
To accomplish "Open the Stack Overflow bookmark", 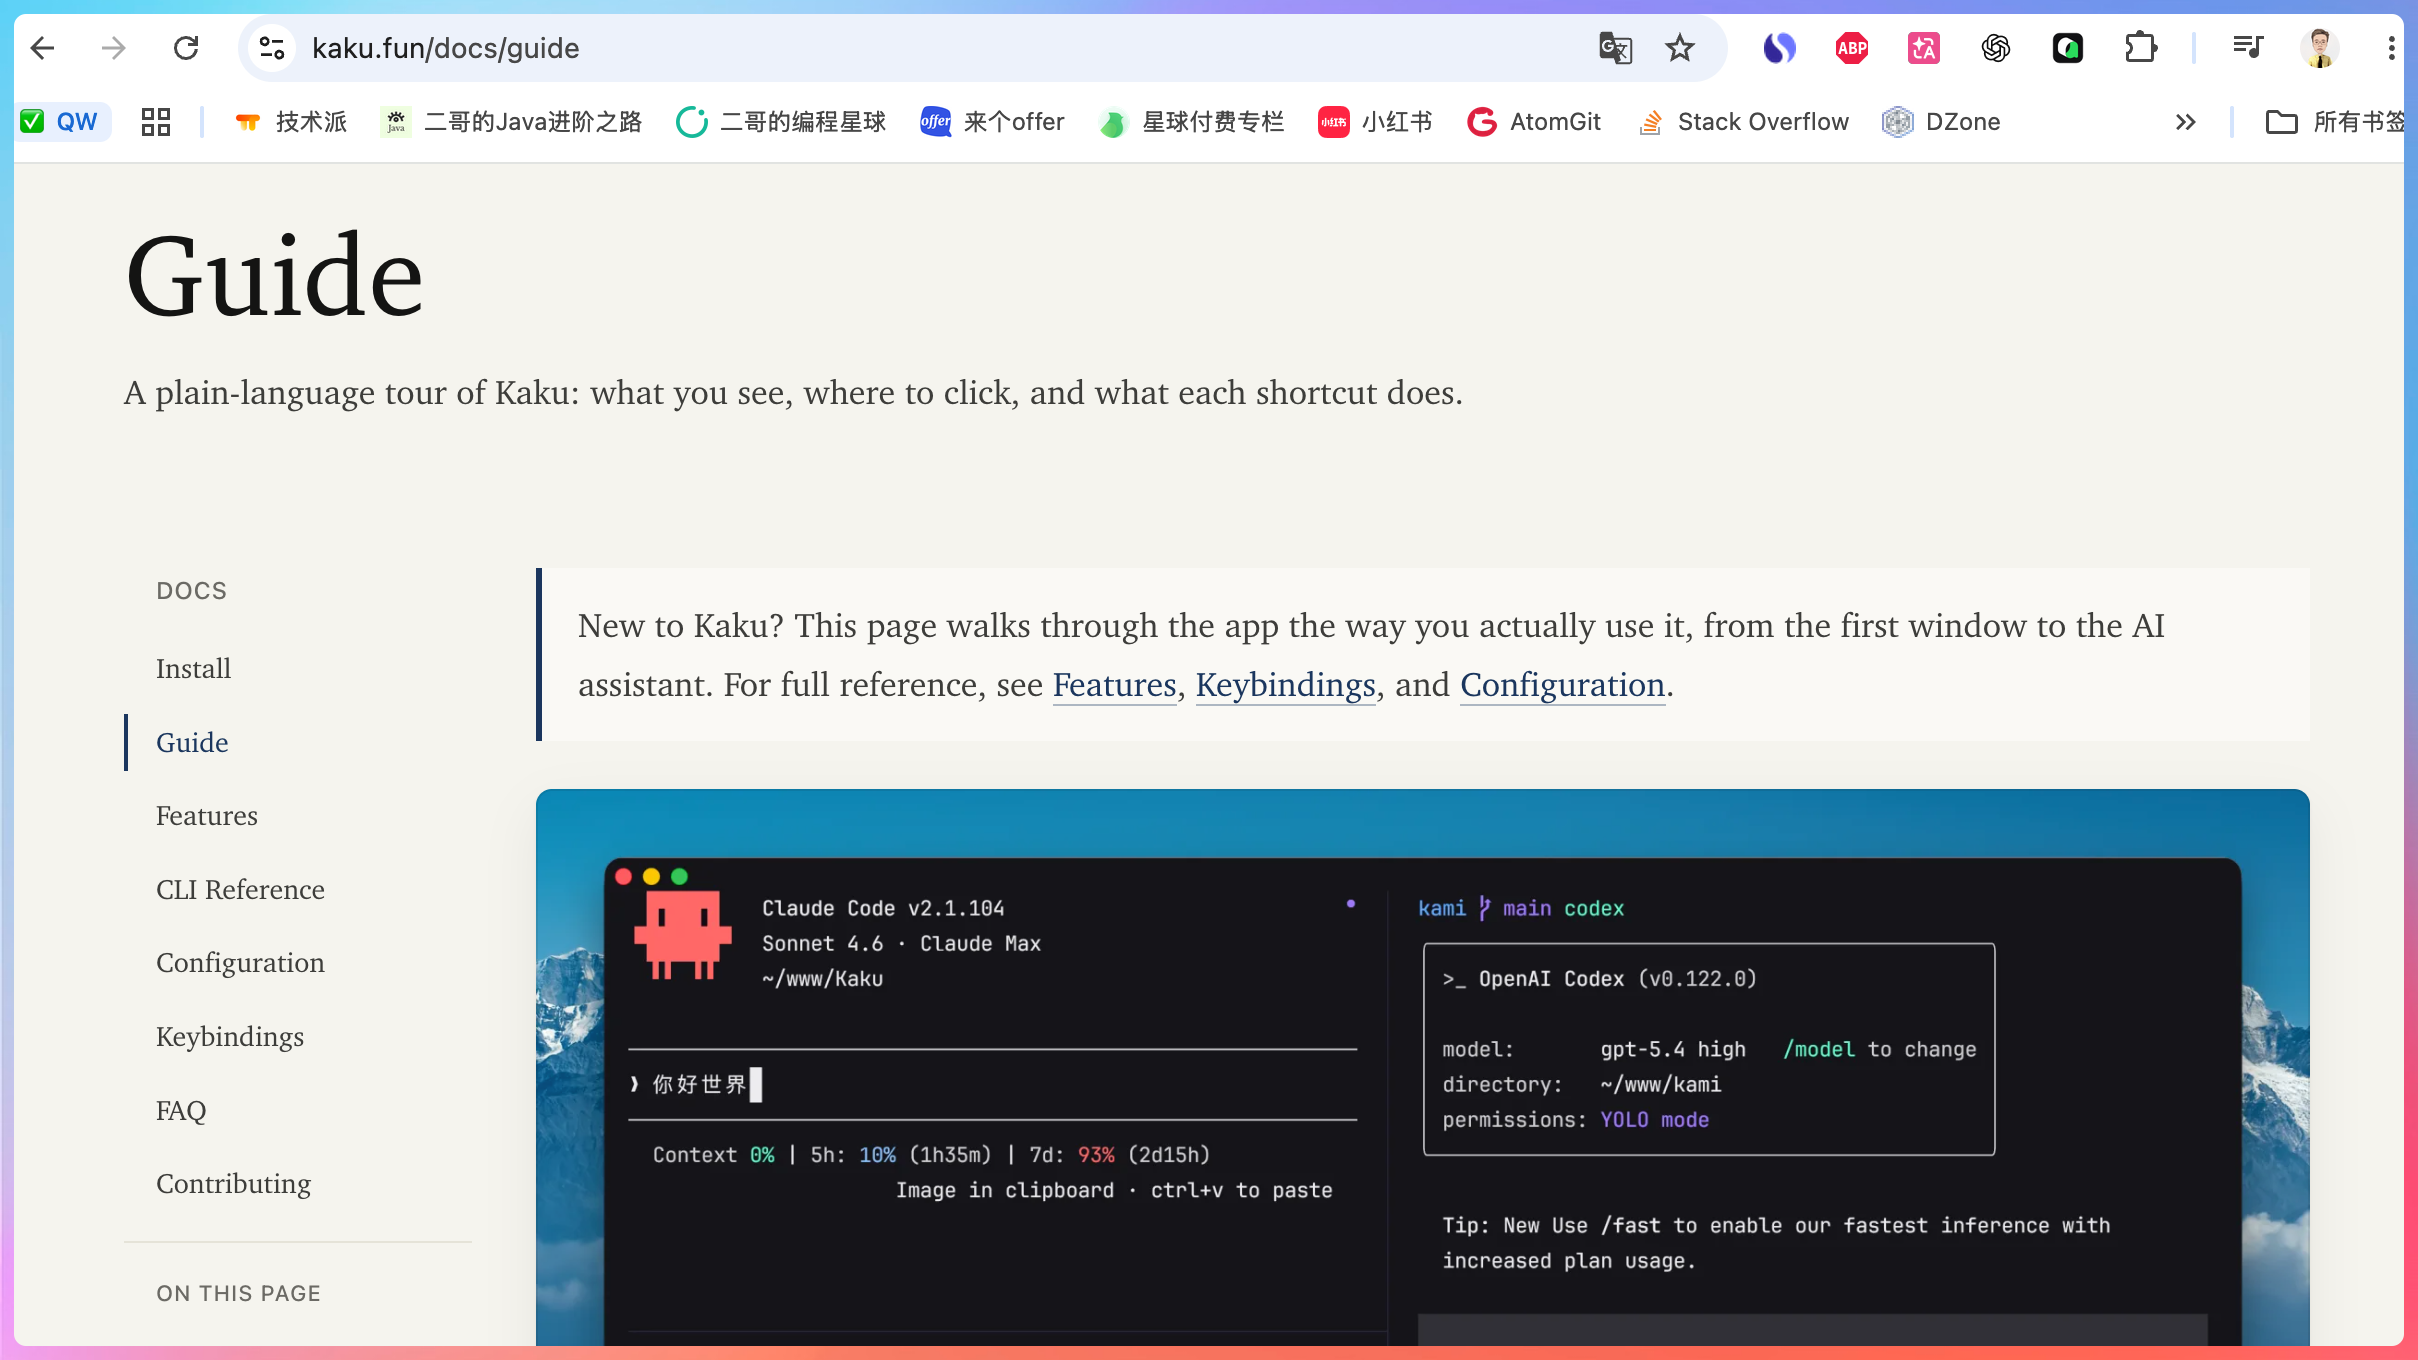I will (1743, 122).
